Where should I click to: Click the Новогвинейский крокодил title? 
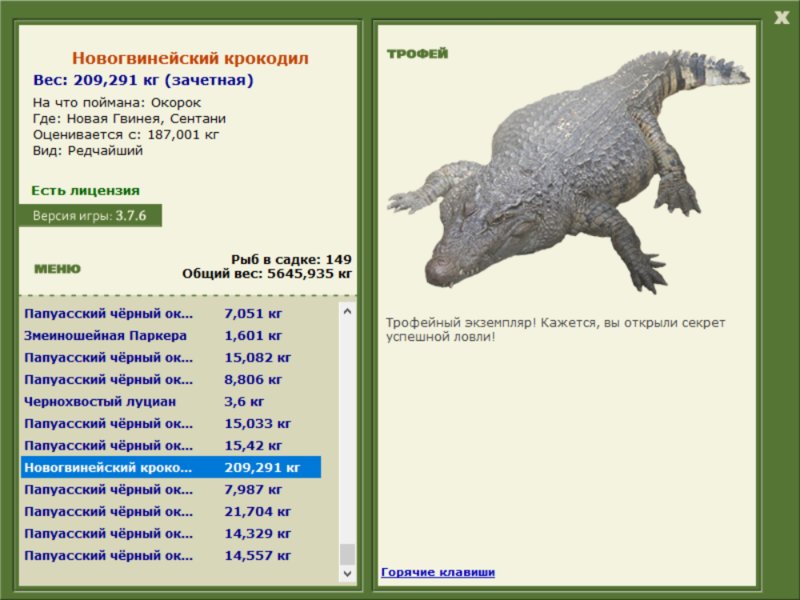pyautogui.click(x=190, y=58)
